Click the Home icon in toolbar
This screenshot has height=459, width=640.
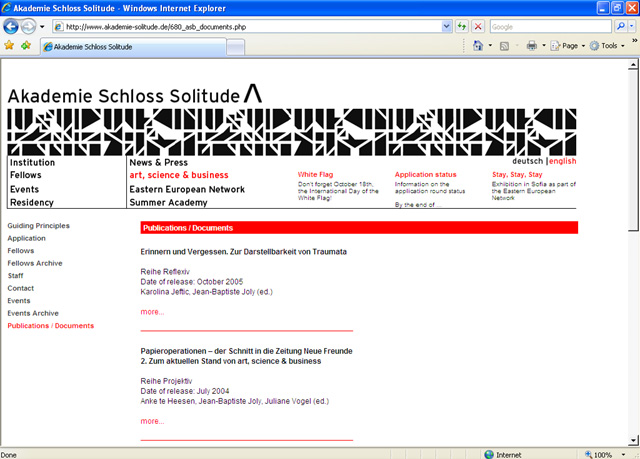coord(478,45)
